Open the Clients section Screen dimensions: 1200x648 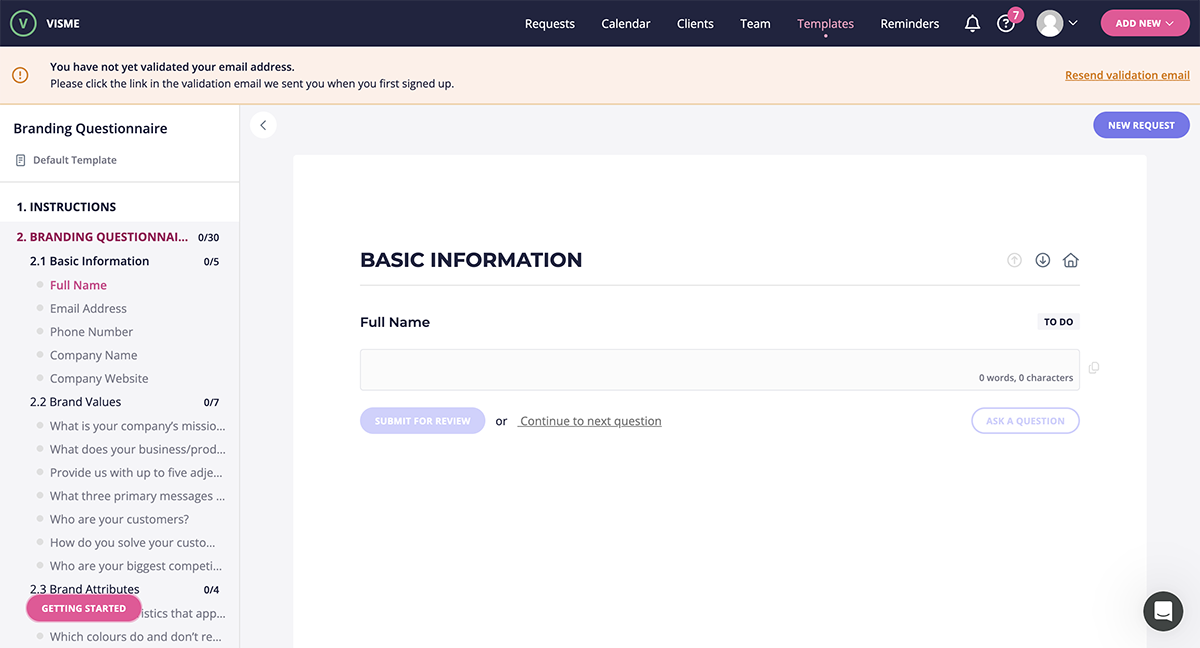(695, 22)
